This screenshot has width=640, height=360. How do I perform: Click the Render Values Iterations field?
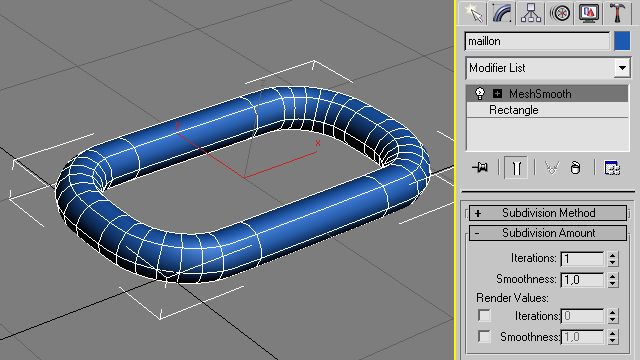(582, 316)
